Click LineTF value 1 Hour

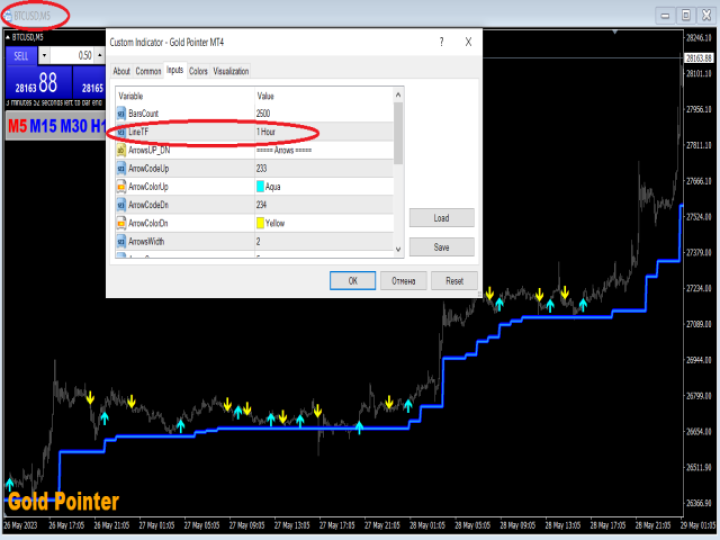[x=266, y=132]
